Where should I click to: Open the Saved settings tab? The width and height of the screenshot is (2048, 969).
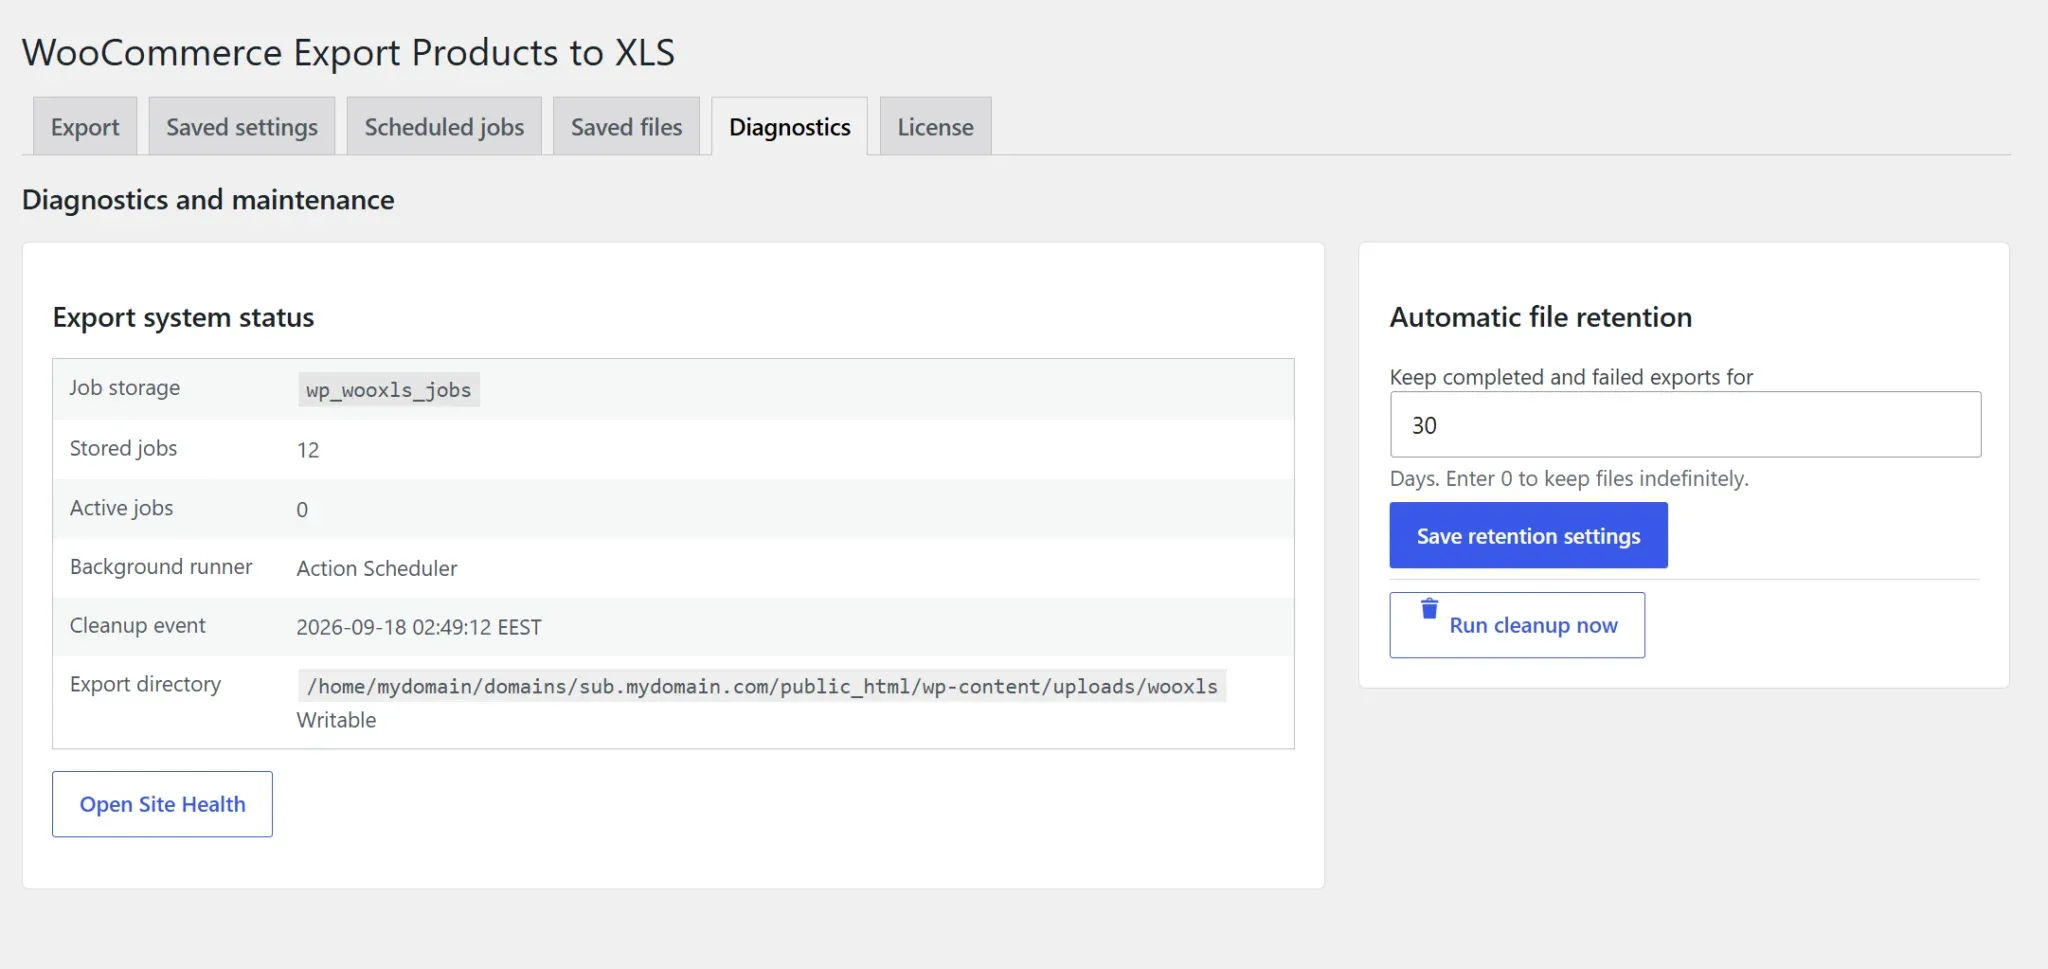pos(242,127)
